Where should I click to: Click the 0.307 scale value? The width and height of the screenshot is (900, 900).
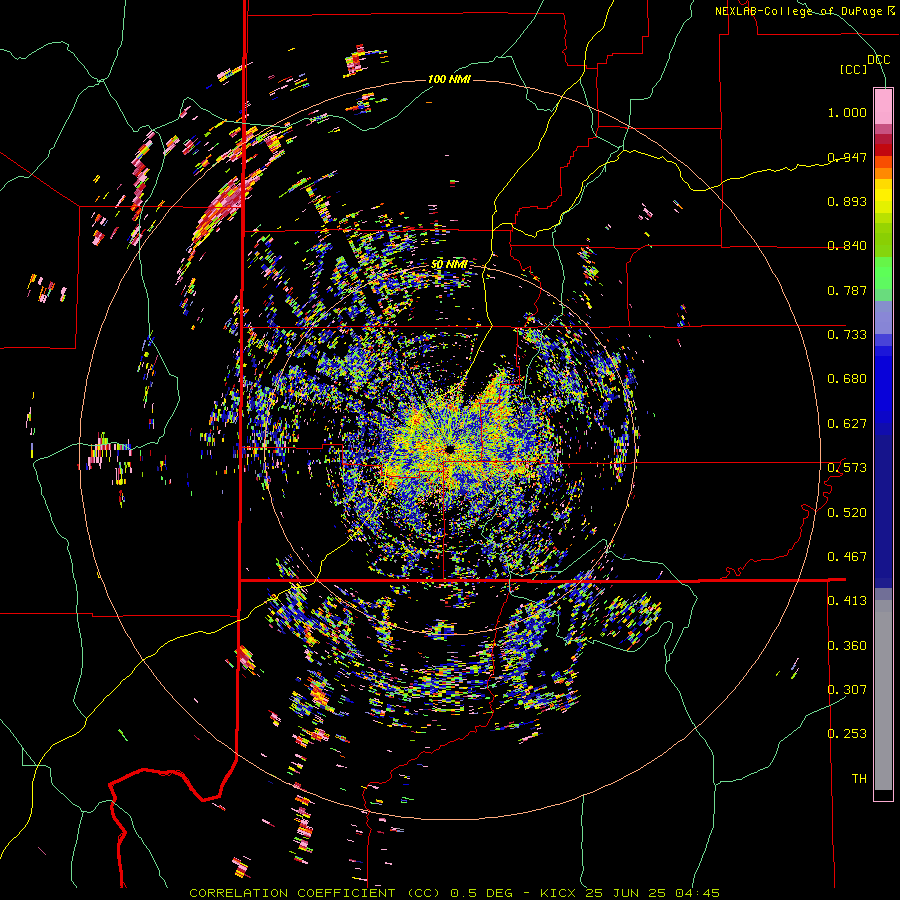click(x=847, y=690)
